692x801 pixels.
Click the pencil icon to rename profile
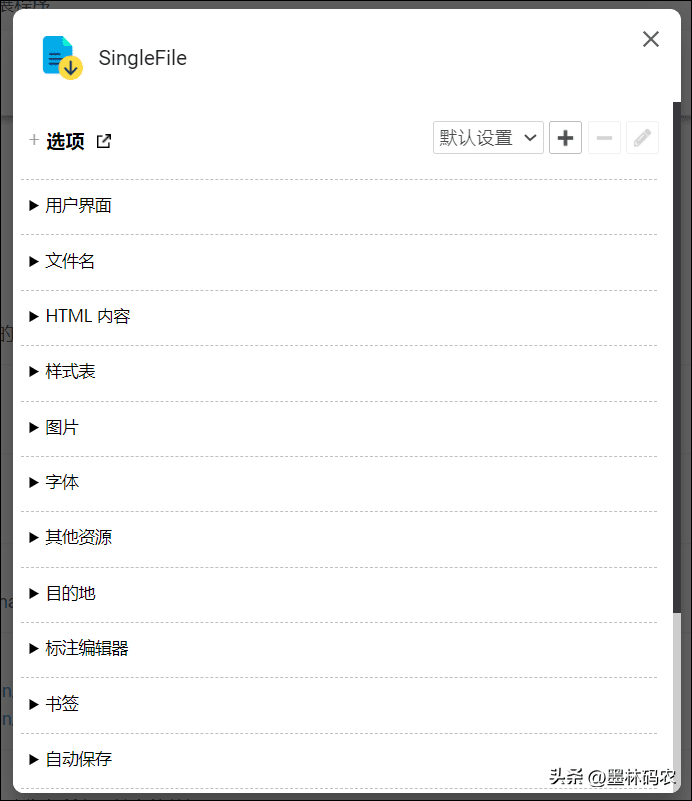point(642,138)
